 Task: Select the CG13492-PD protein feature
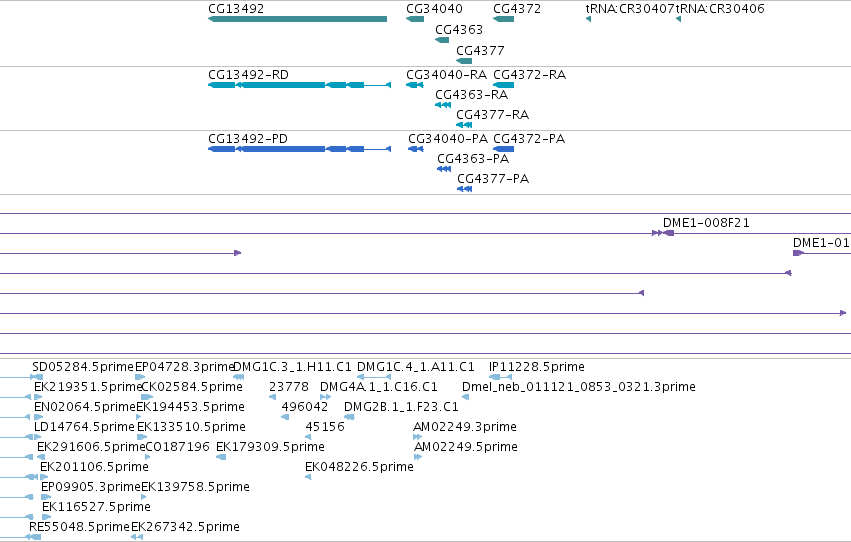pyautogui.click(x=300, y=149)
